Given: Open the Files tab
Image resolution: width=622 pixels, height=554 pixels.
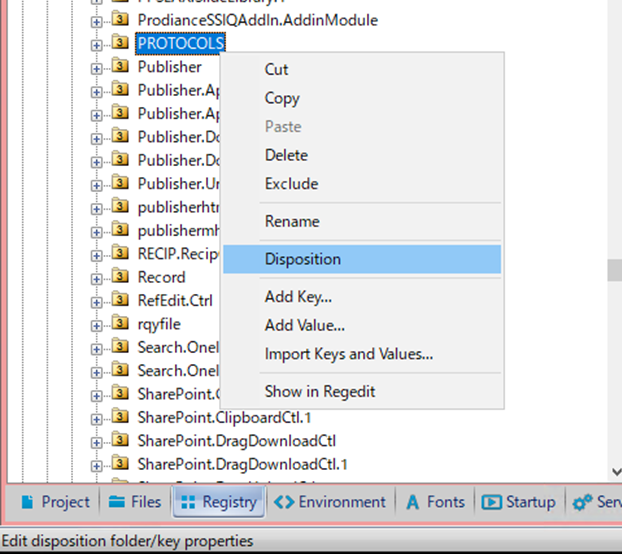Looking at the screenshot, I should click(134, 502).
